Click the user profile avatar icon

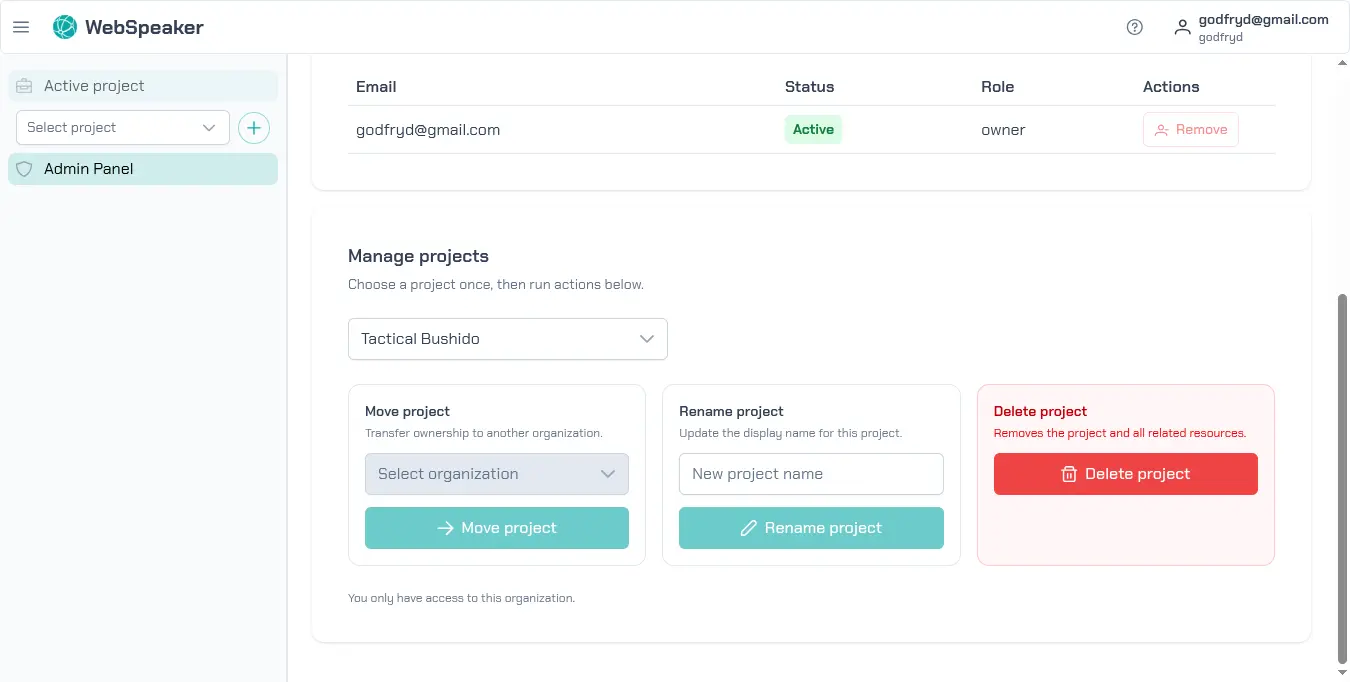click(x=1182, y=27)
